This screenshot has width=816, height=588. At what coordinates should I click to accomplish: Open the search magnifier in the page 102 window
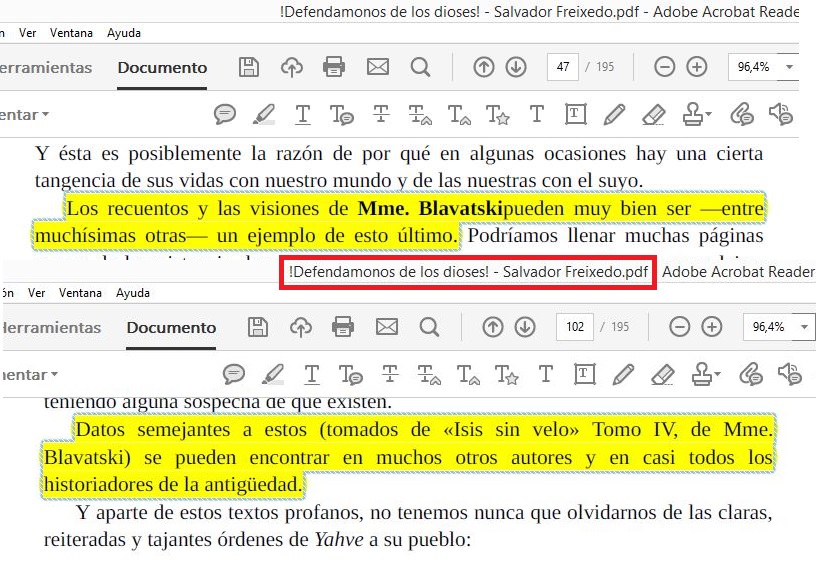(429, 327)
